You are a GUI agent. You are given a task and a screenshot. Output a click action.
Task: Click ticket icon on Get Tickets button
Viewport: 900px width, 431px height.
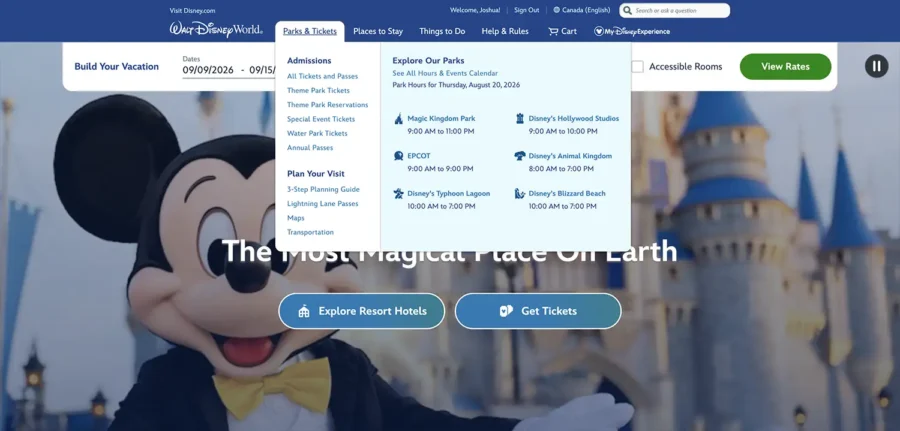coord(506,311)
